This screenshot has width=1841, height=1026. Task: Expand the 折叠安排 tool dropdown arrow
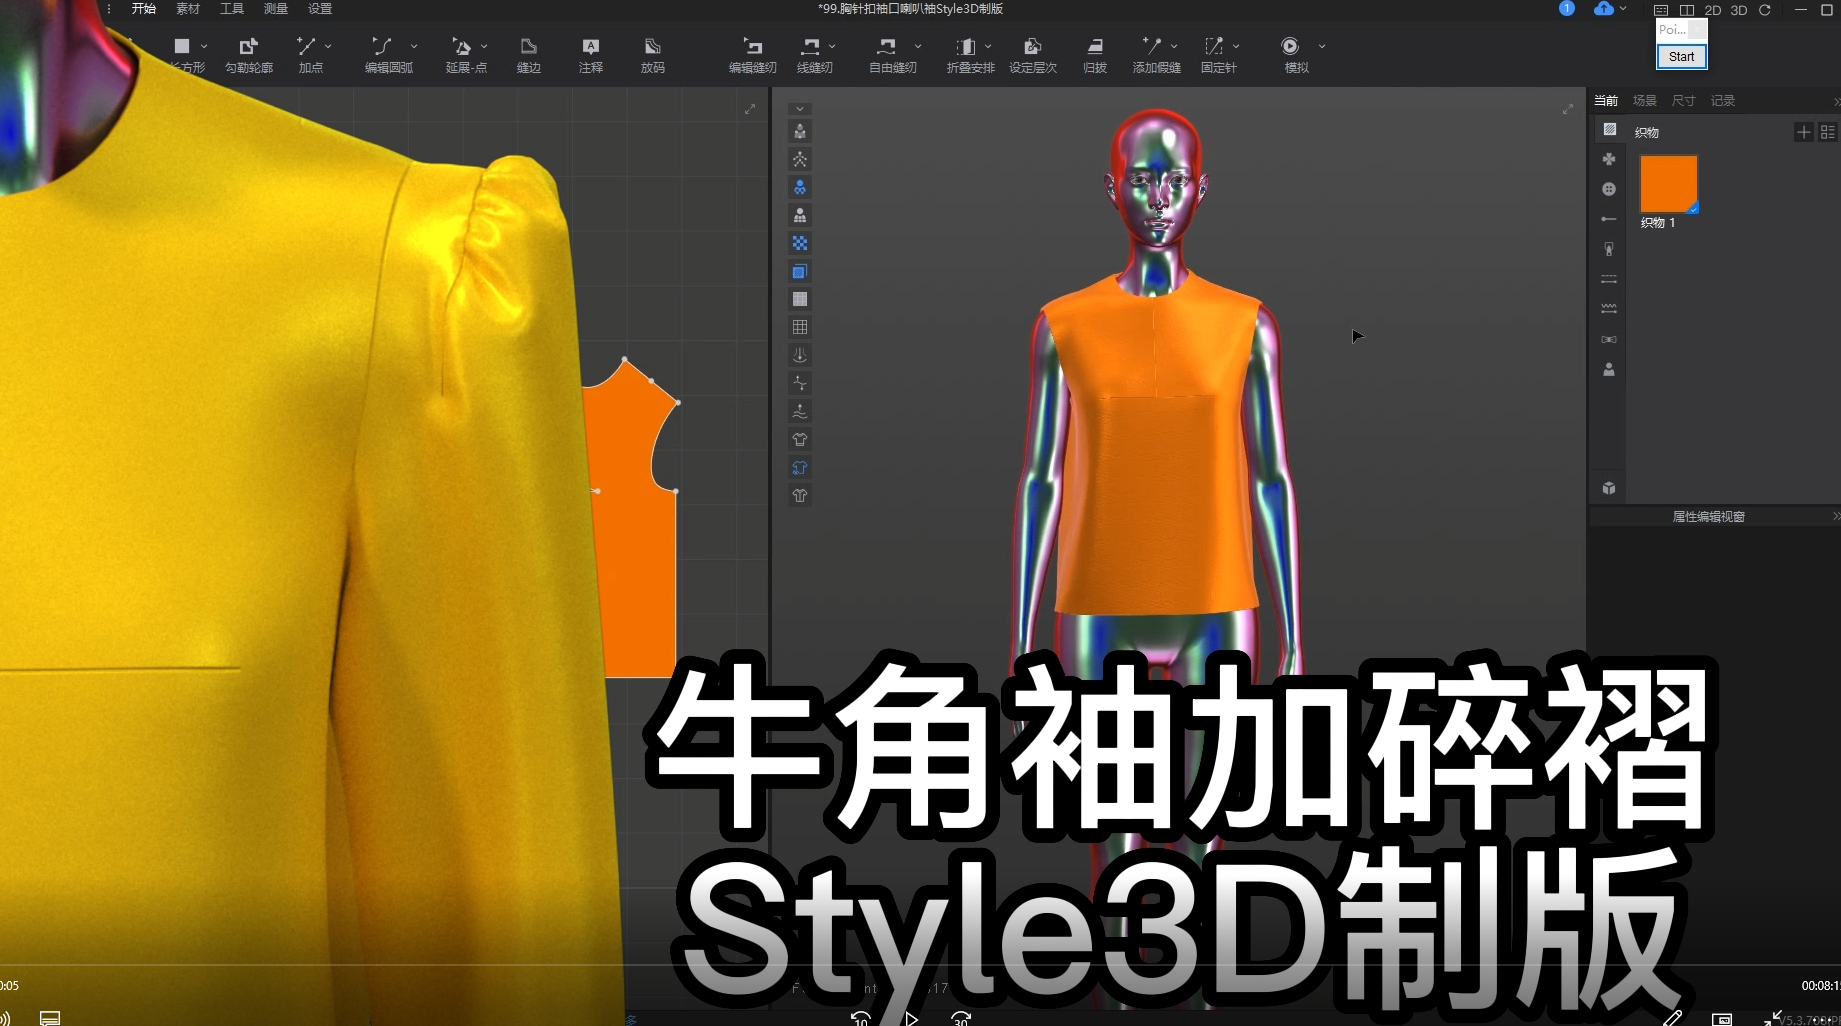(988, 46)
